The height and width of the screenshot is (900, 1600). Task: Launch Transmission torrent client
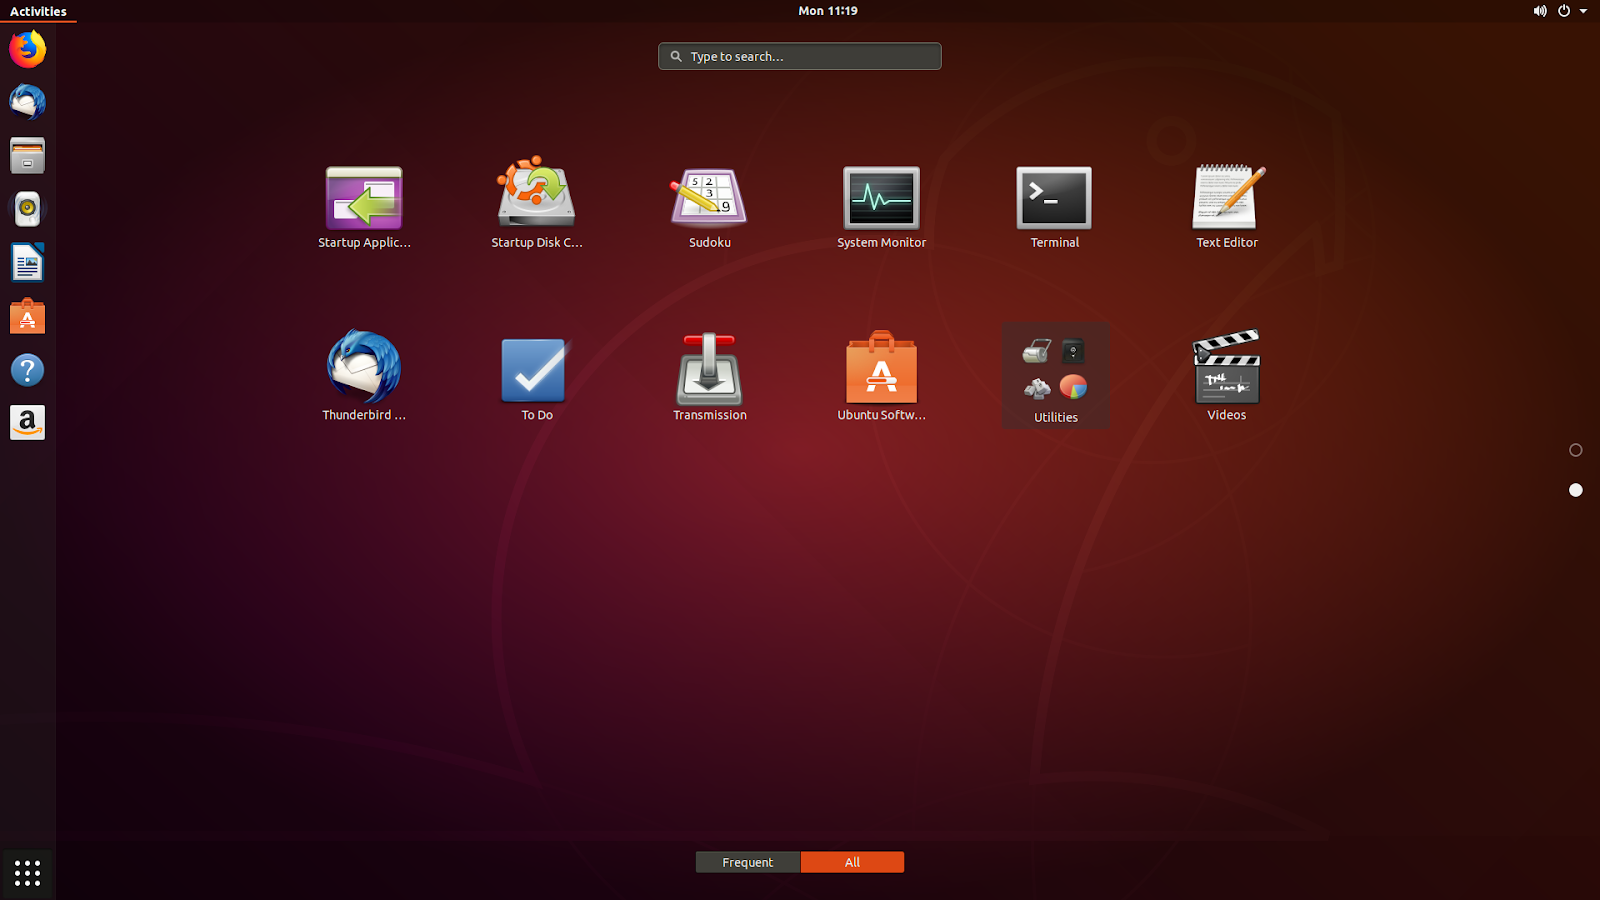709,376
